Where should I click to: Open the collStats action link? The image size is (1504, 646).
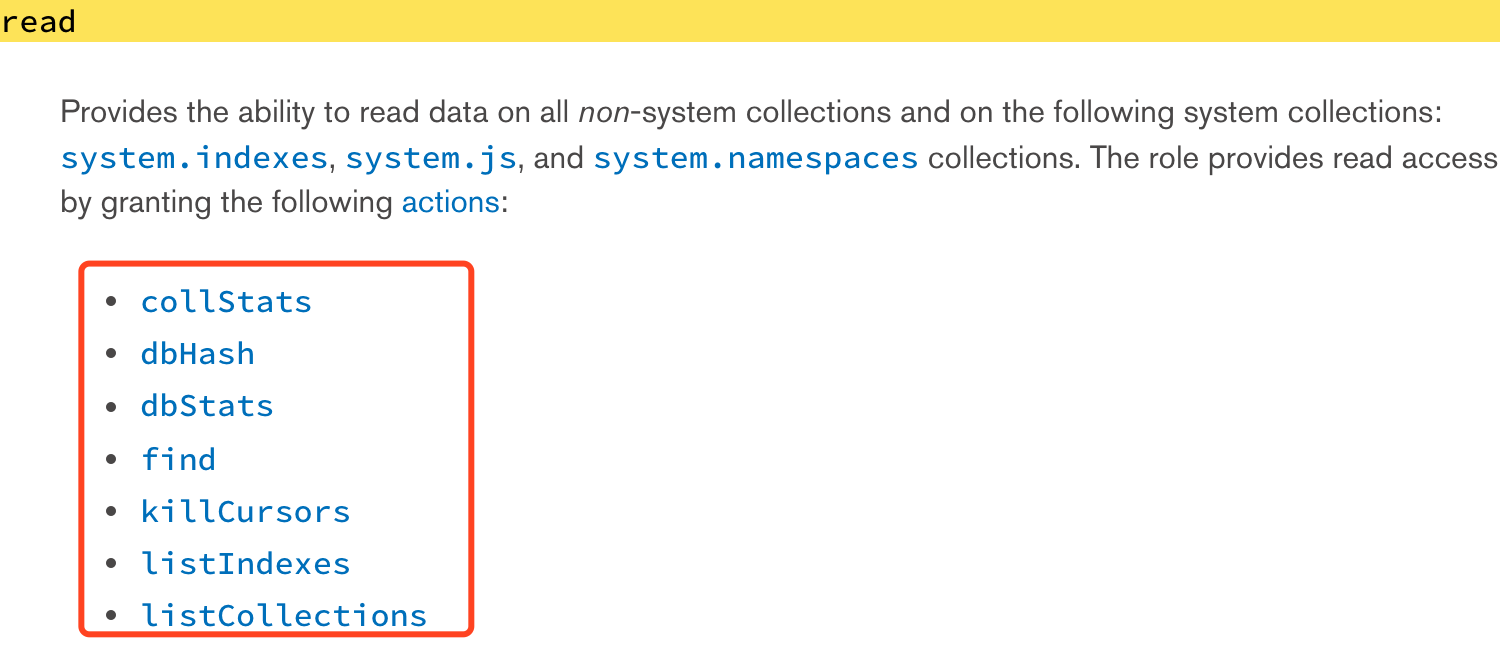226,302
